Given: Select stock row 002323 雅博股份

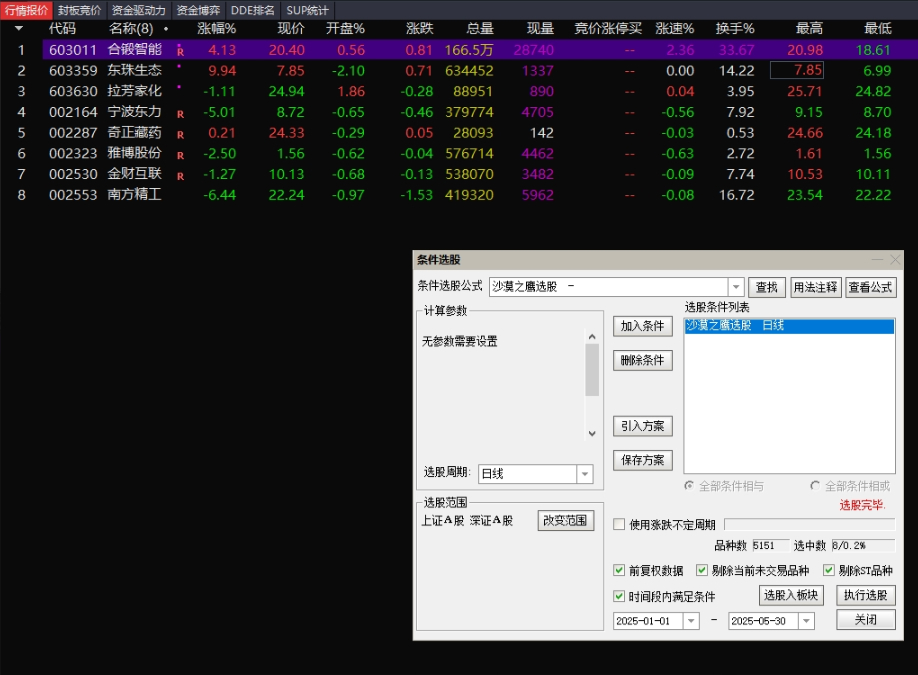Looking at the screenshot, I should (x=459, y=153).
